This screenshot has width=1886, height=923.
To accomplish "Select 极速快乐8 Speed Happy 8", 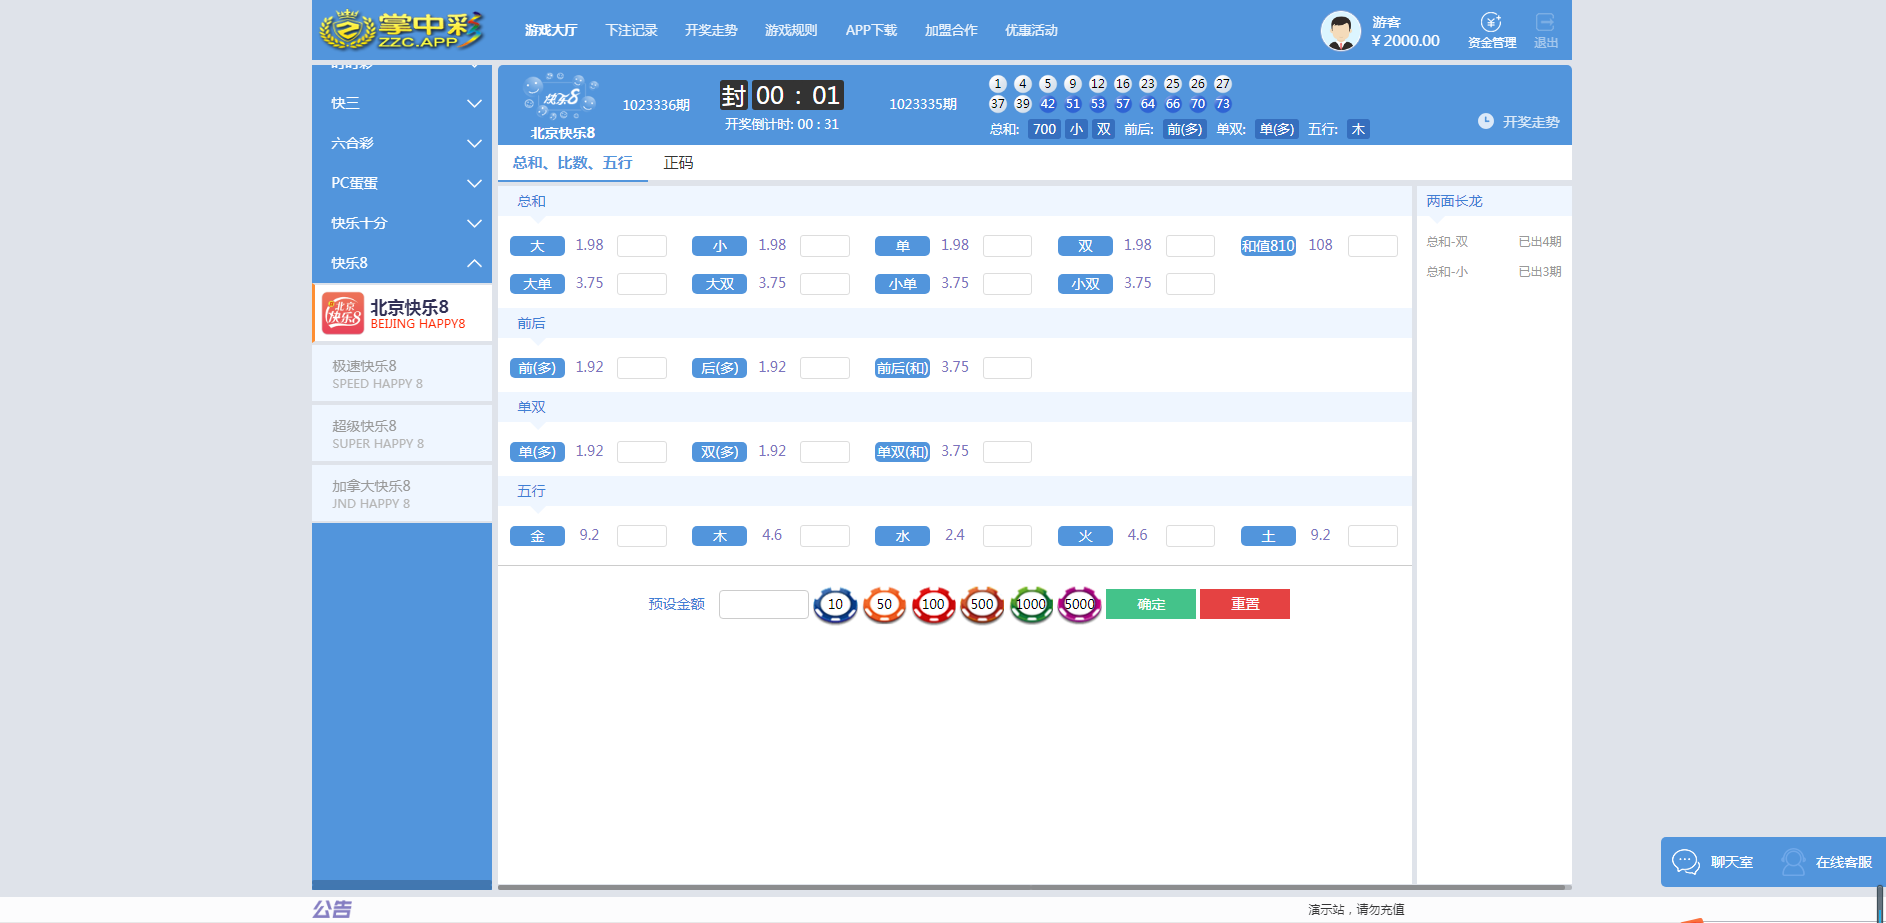I will pos(402,374).
